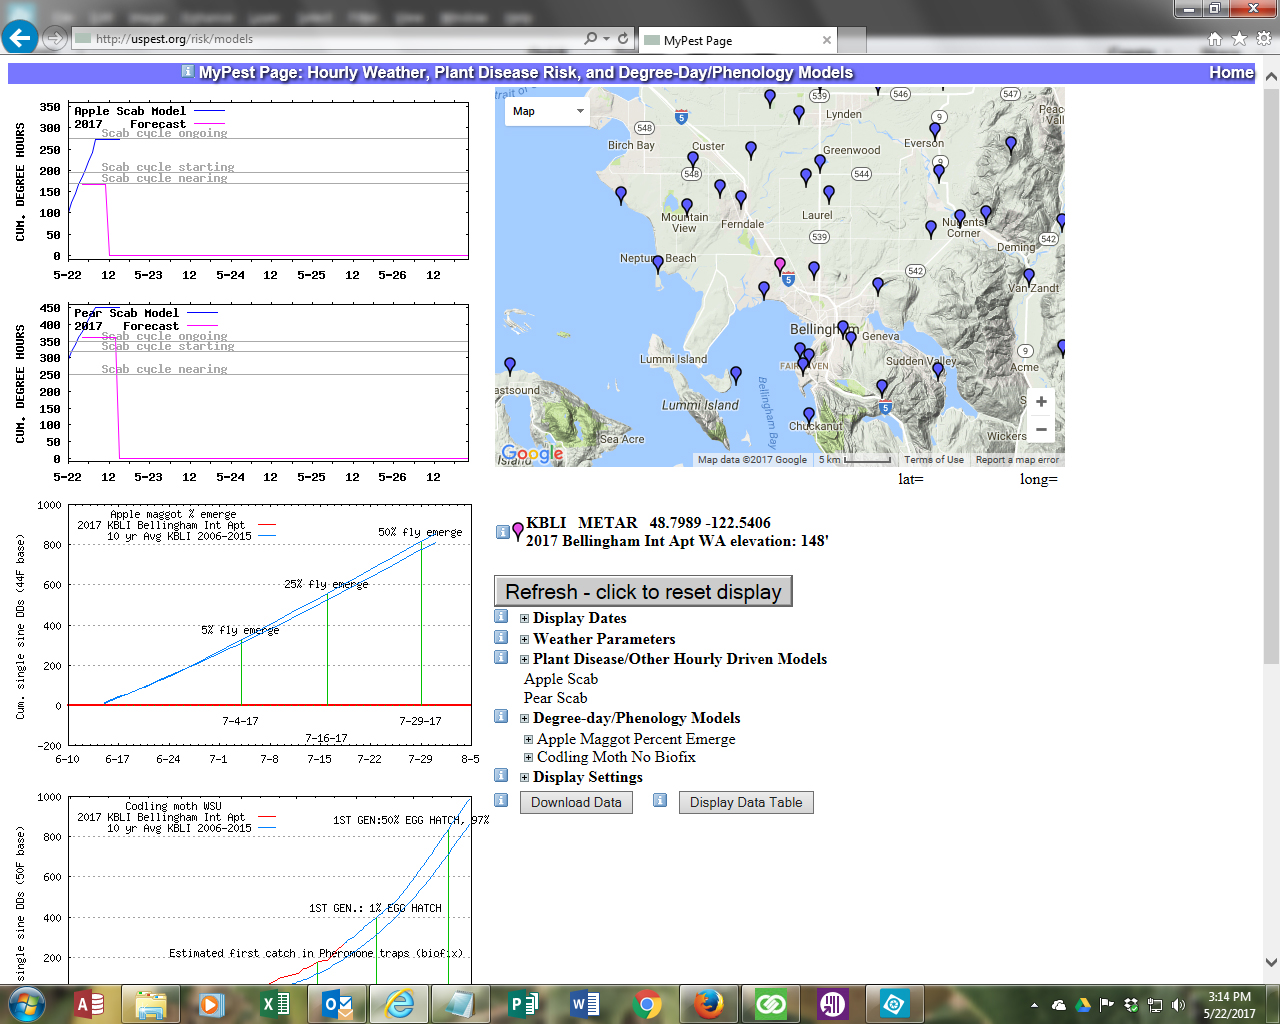Click the Windows Start button
The image size is (1280, 1024).
coord(26,1004)
